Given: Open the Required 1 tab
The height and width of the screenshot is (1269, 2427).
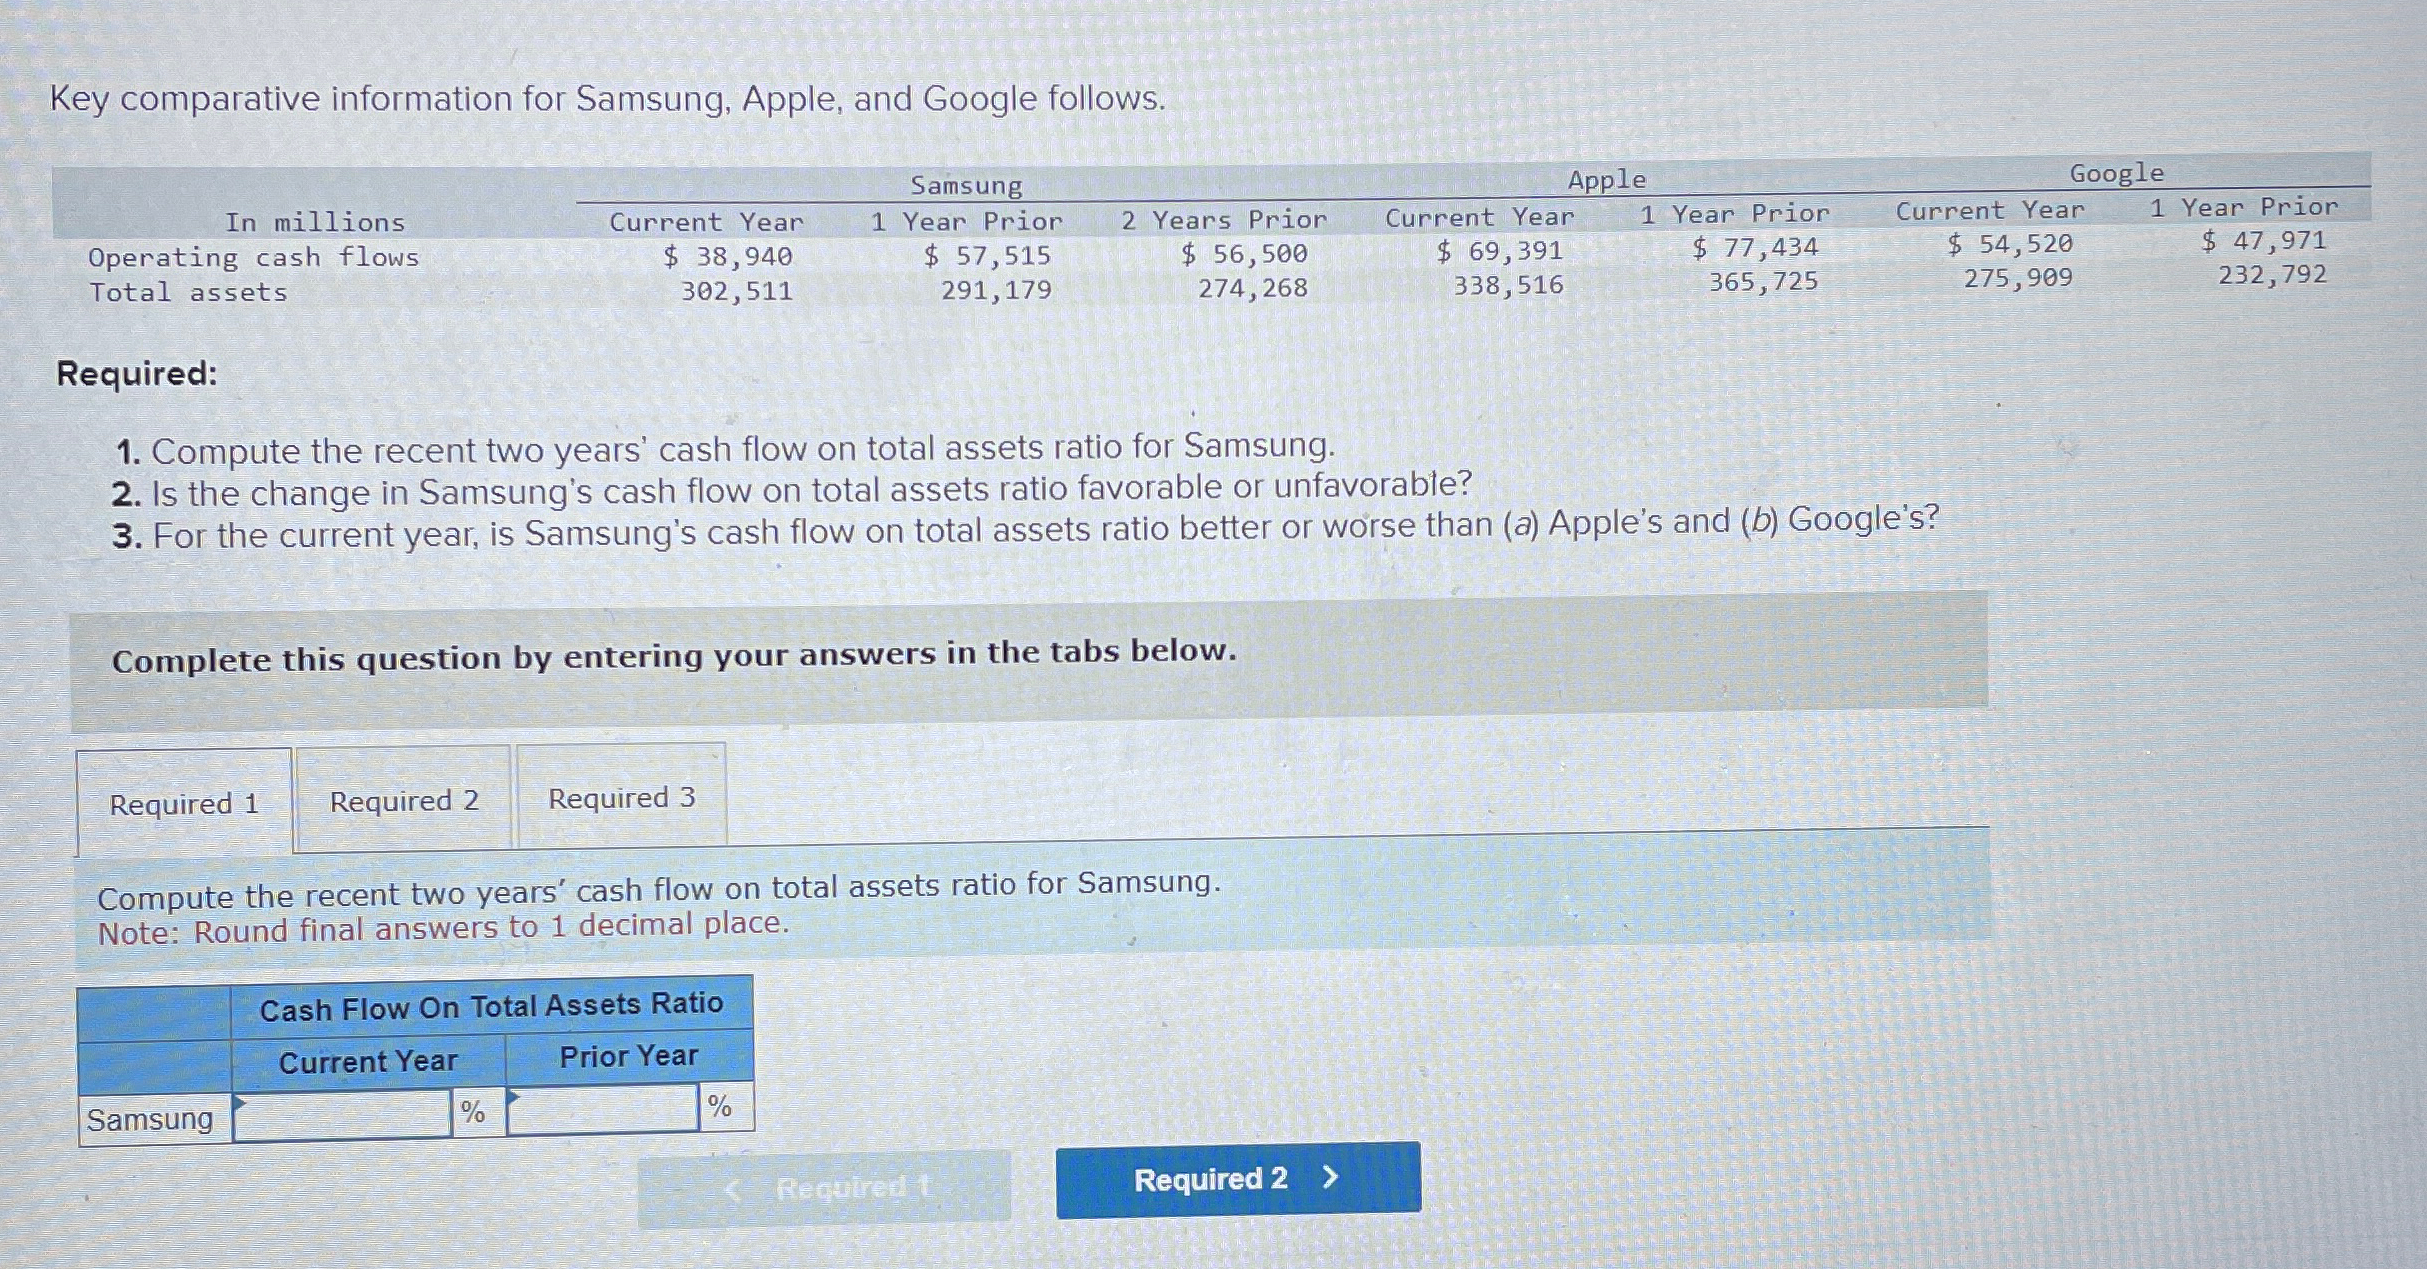Looking at the screenshot, I should [184, 803].
